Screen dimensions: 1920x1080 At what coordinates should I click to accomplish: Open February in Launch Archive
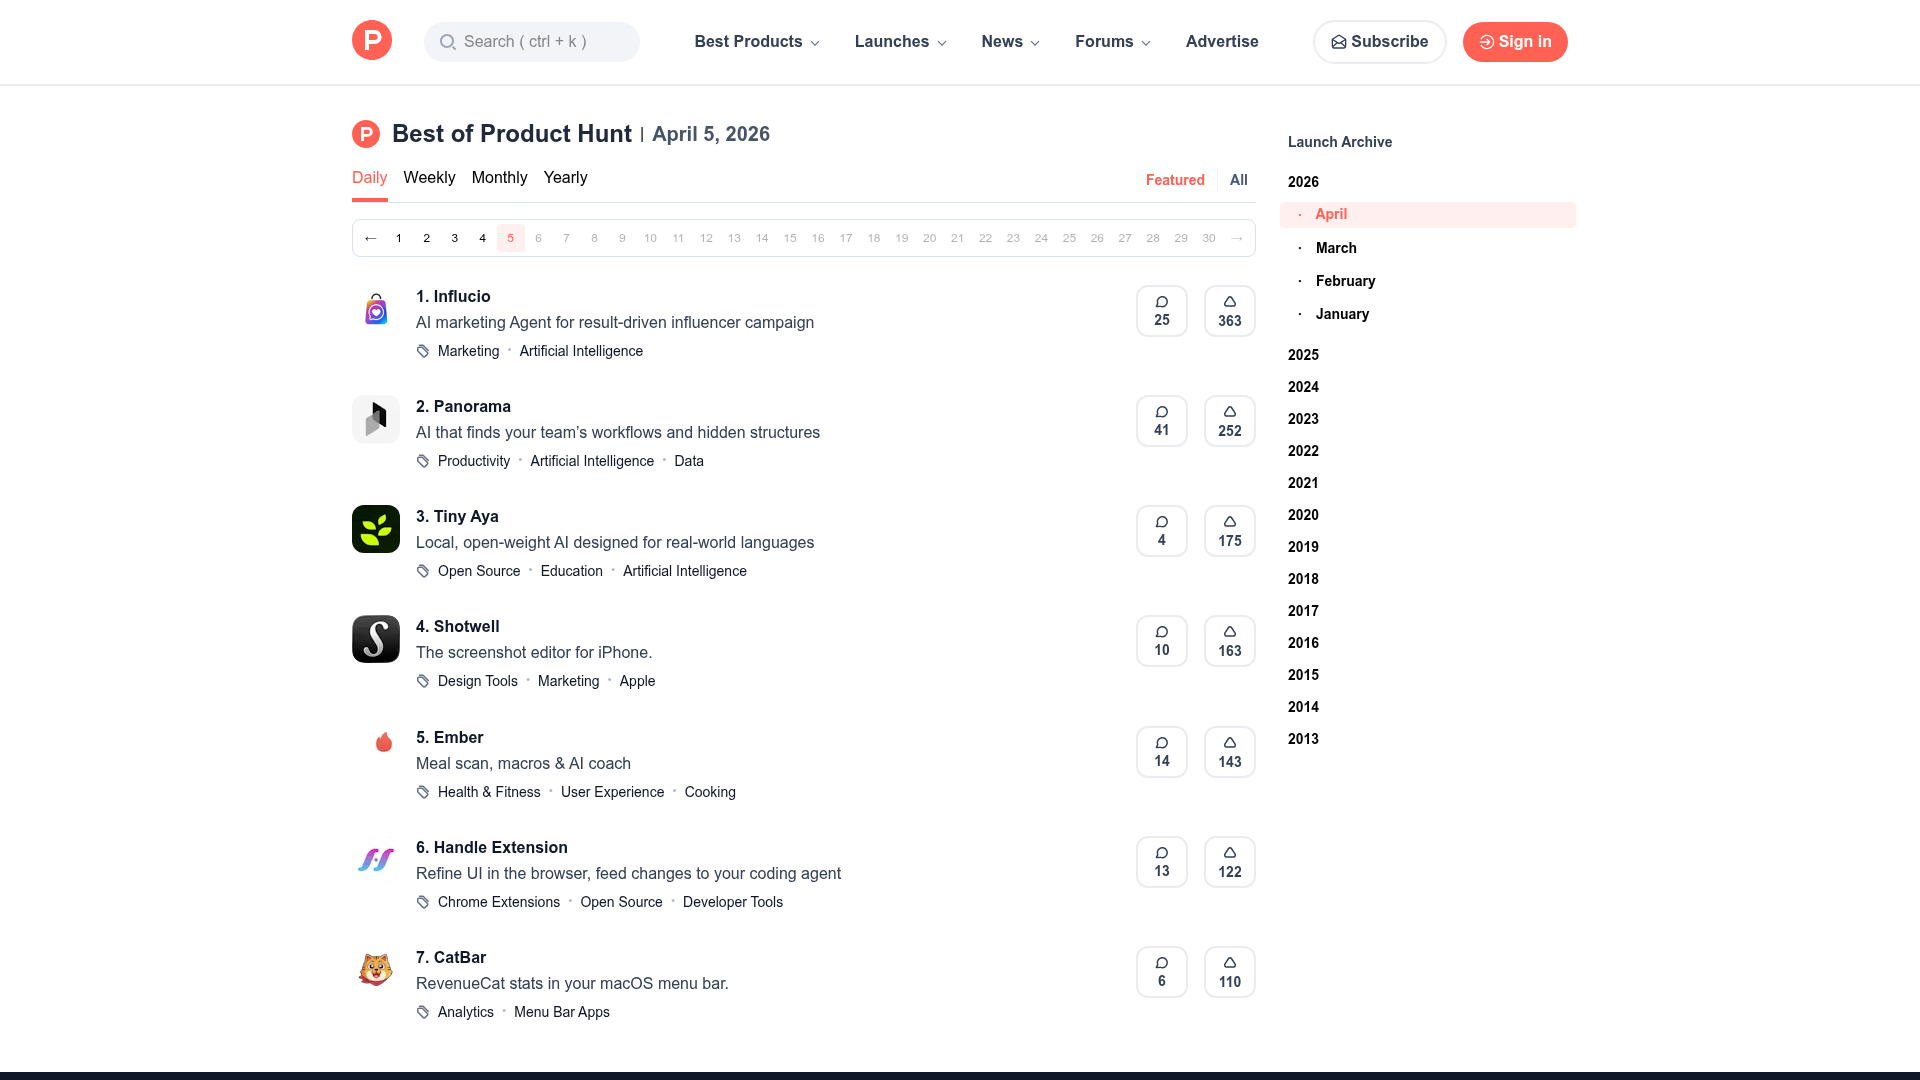1345,281
